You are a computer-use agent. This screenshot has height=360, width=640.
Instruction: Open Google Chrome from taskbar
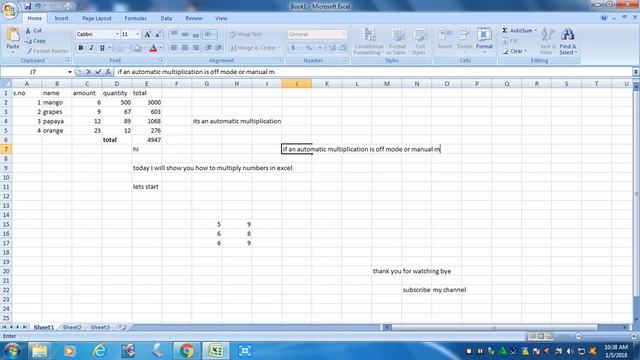click(187, 351)
